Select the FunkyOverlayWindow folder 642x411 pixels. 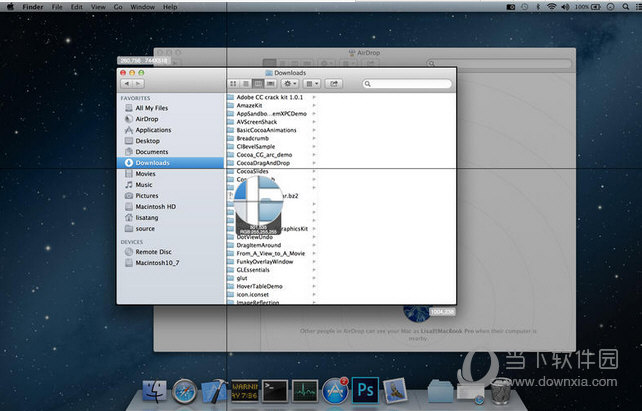click(x=264, y=262)
